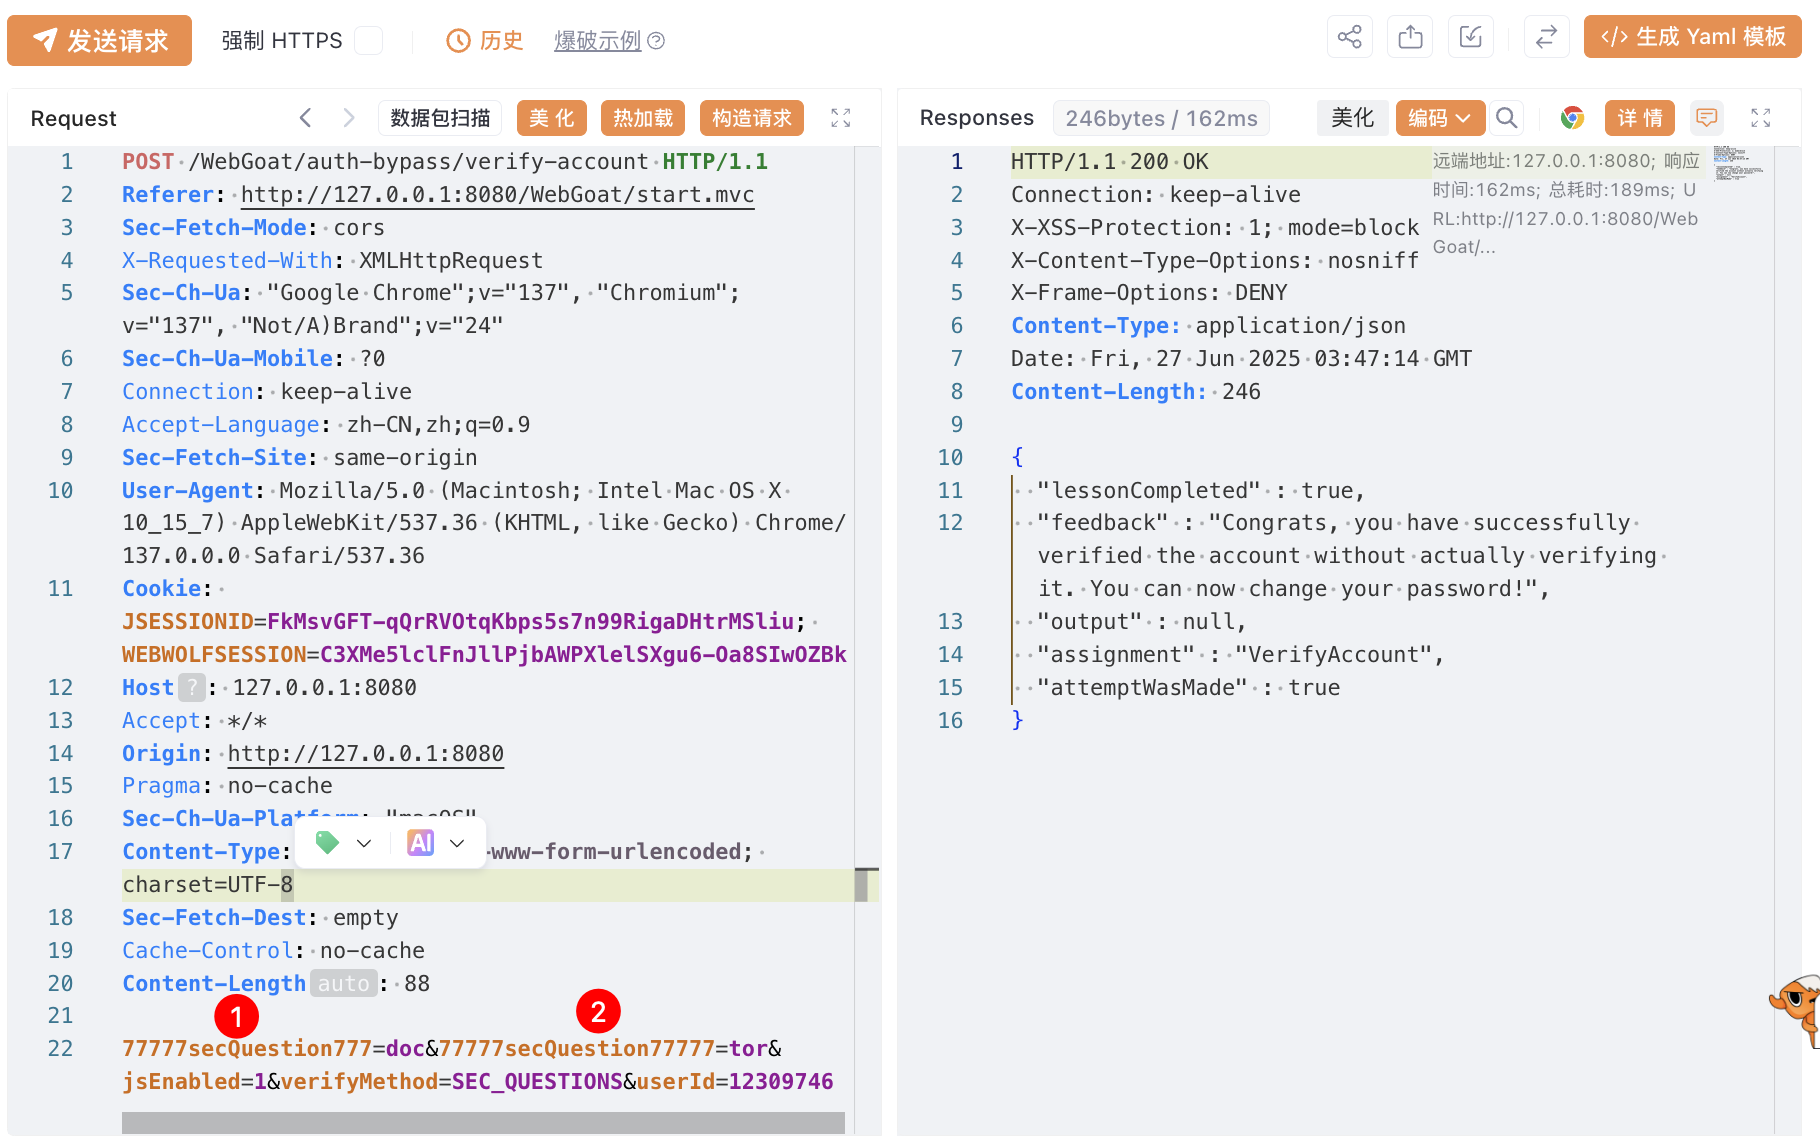Click the Origin URL http://127.0.0.1:8080

click(x=365, y=754)
